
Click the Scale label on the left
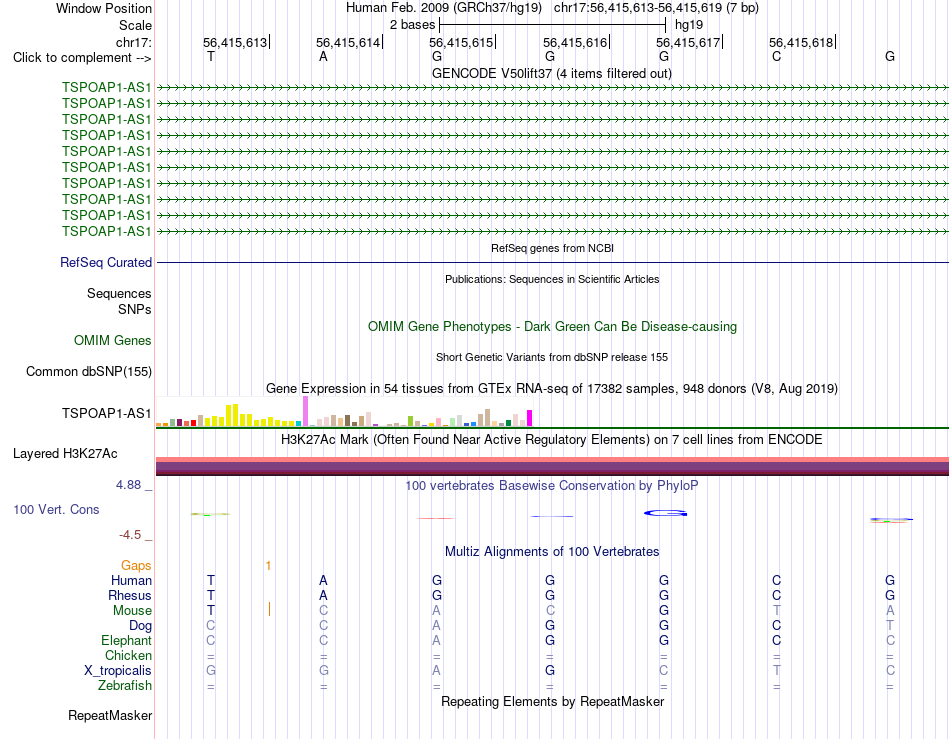tap(135, 25)
